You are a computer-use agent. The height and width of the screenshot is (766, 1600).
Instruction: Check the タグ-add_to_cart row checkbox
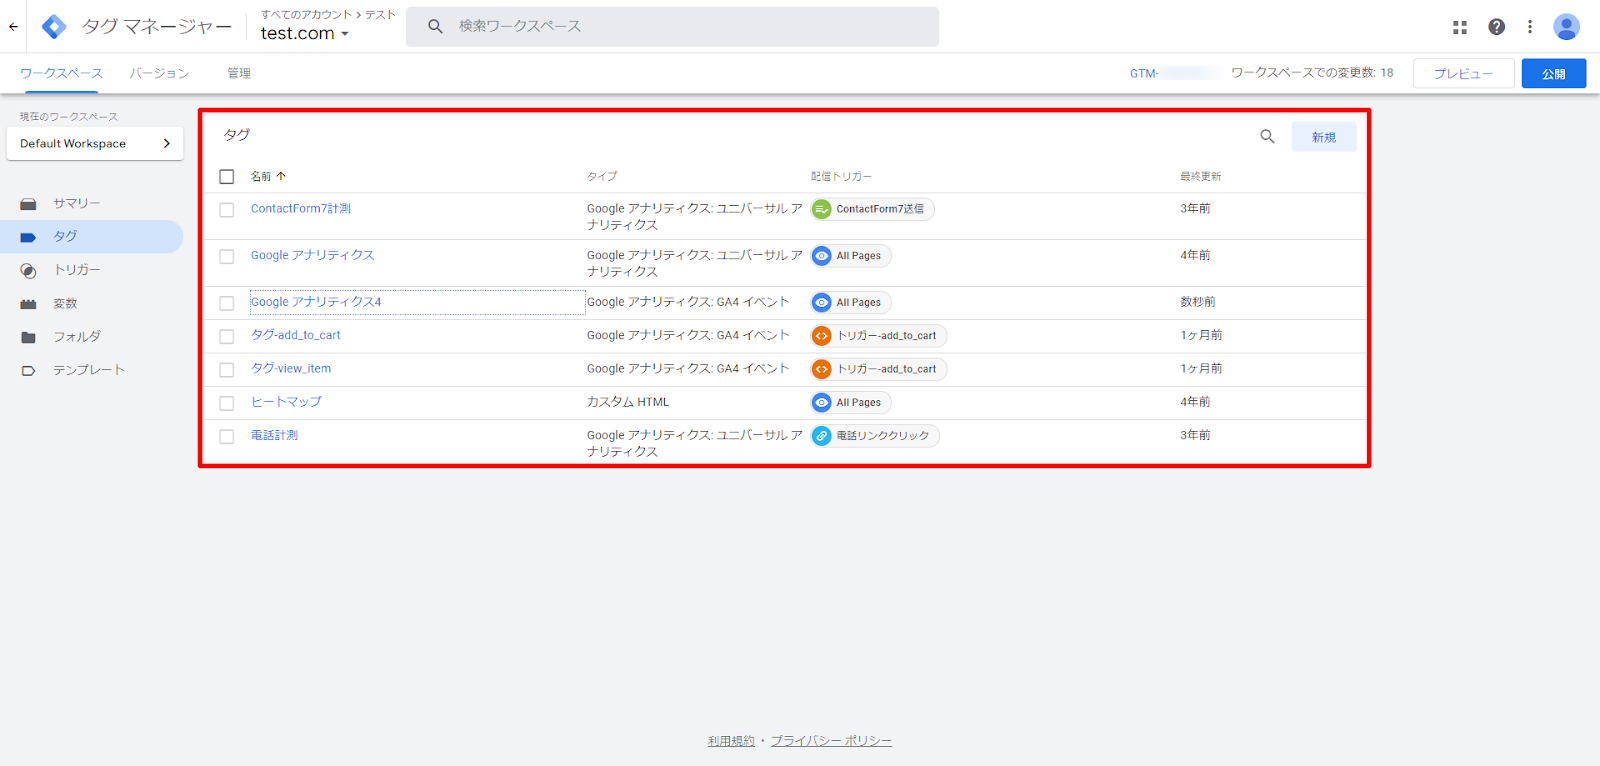(x=227, y=337)
